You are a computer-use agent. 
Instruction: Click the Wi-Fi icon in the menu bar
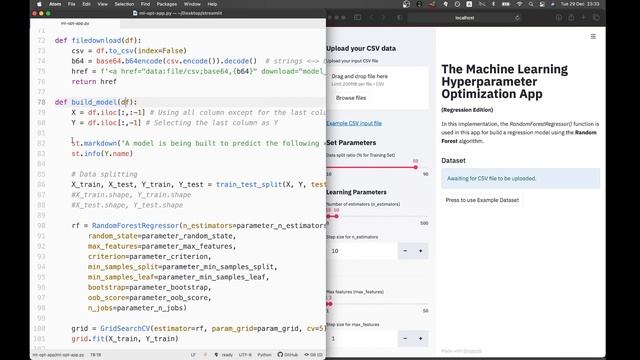(x=519, y=4)
